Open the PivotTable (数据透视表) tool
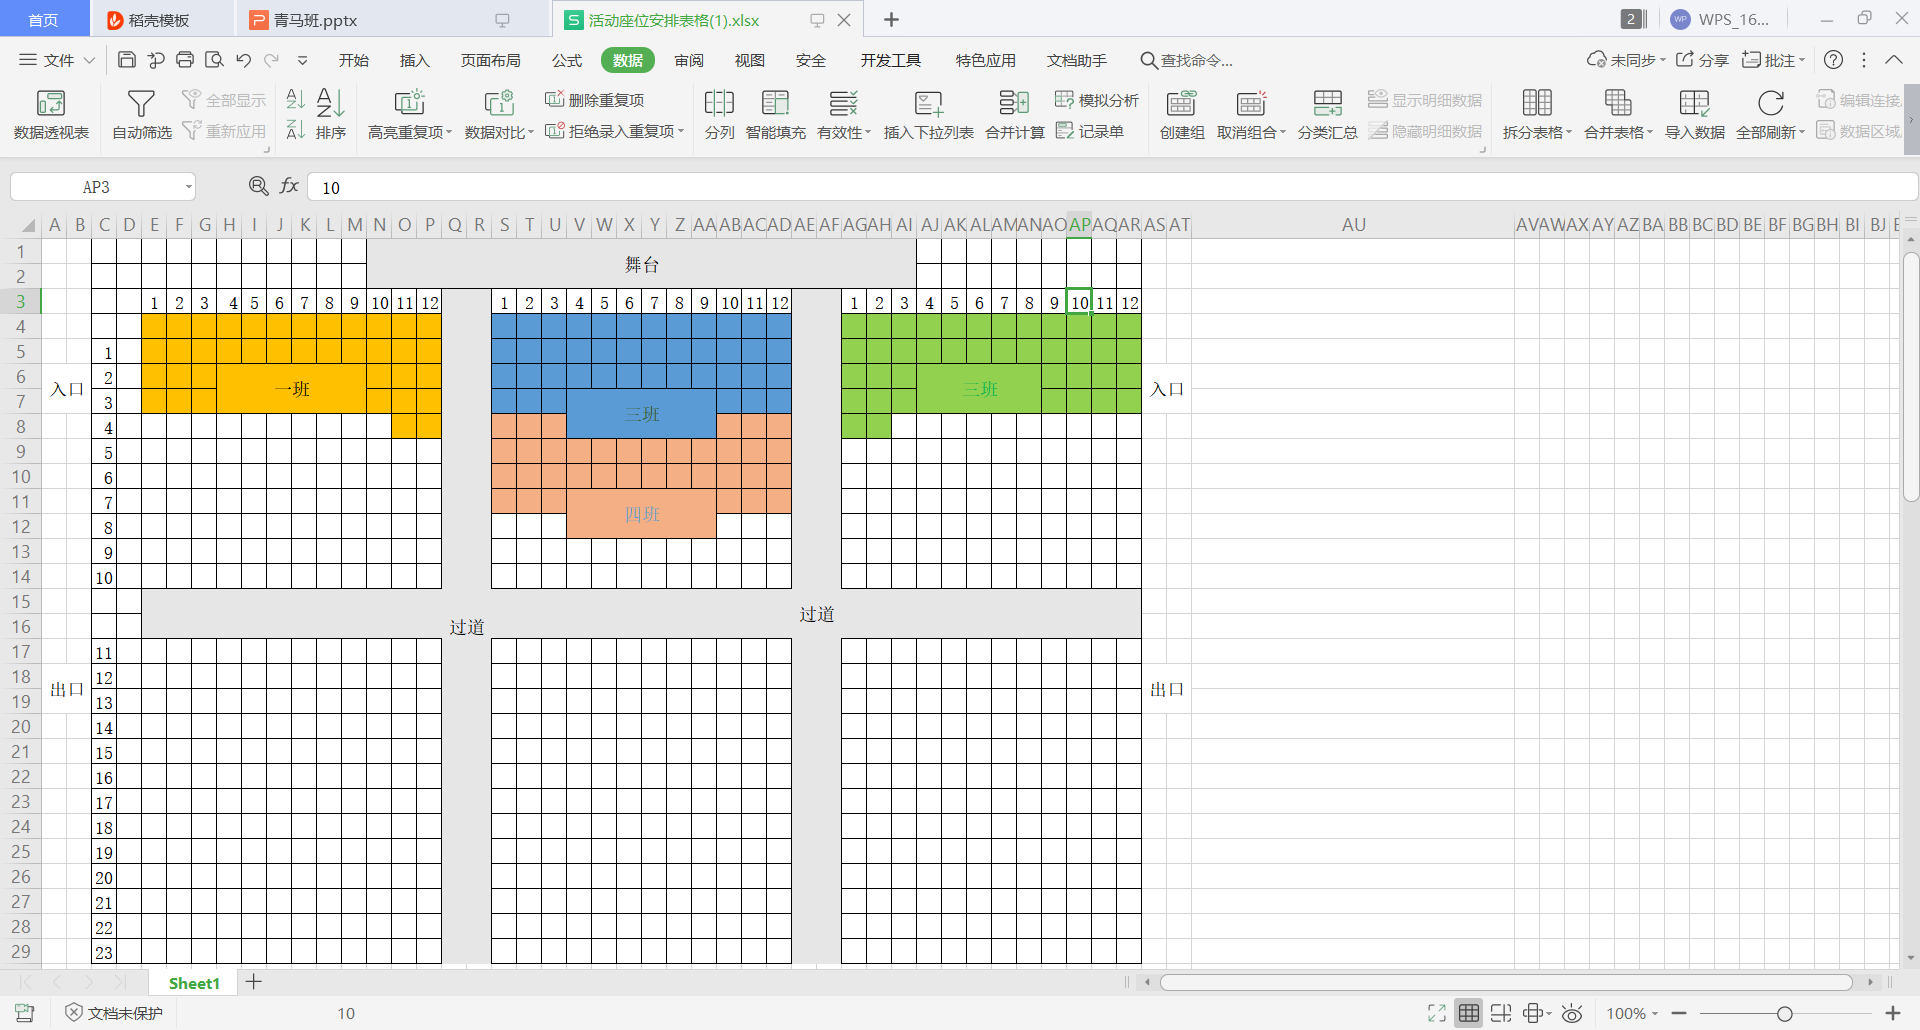Screen dimensions: 1920x1030 [51, 114]
